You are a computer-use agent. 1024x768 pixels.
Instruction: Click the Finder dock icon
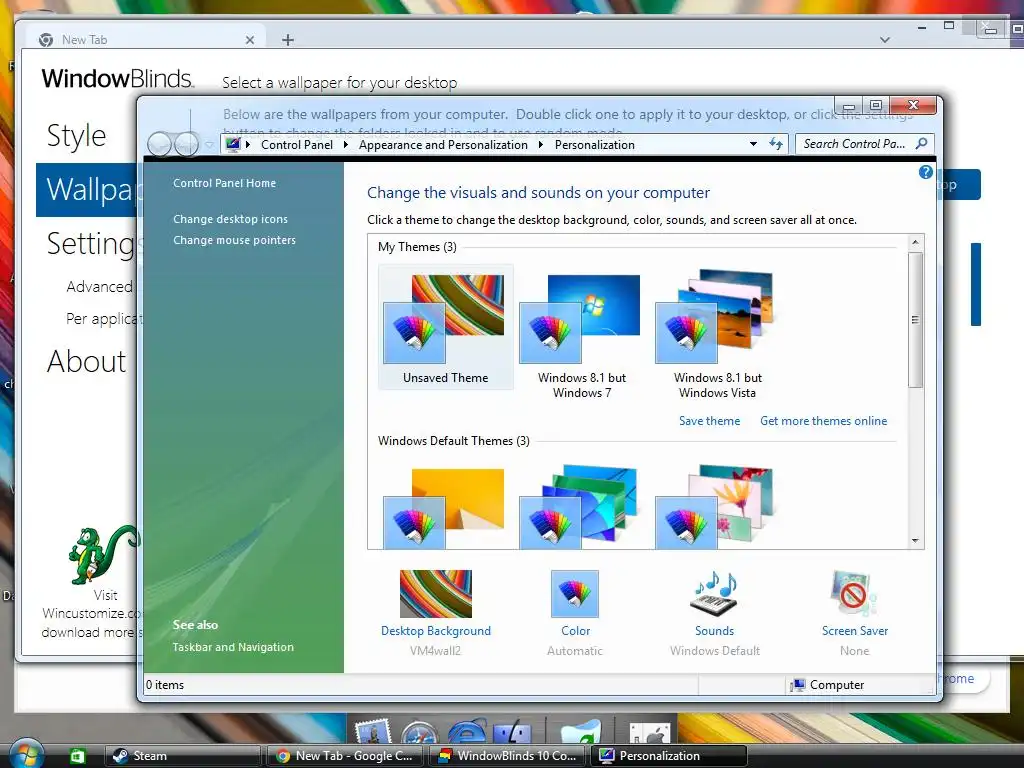tap(512, 731)
